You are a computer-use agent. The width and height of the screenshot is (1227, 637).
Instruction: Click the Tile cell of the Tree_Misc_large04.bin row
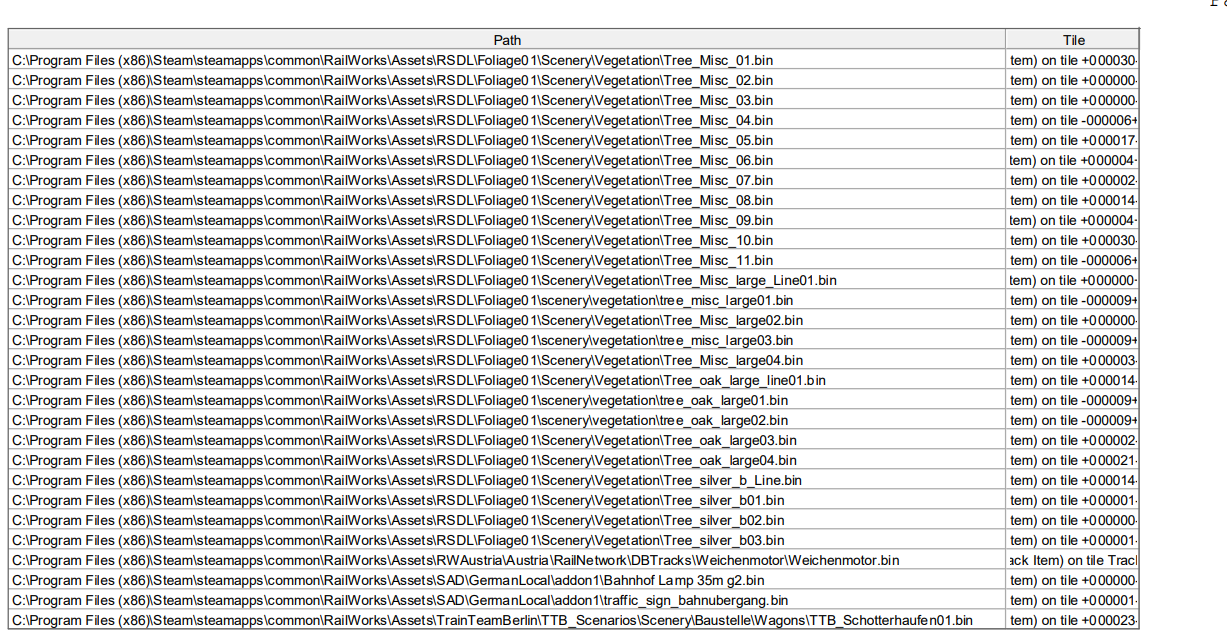[1073, 360]
